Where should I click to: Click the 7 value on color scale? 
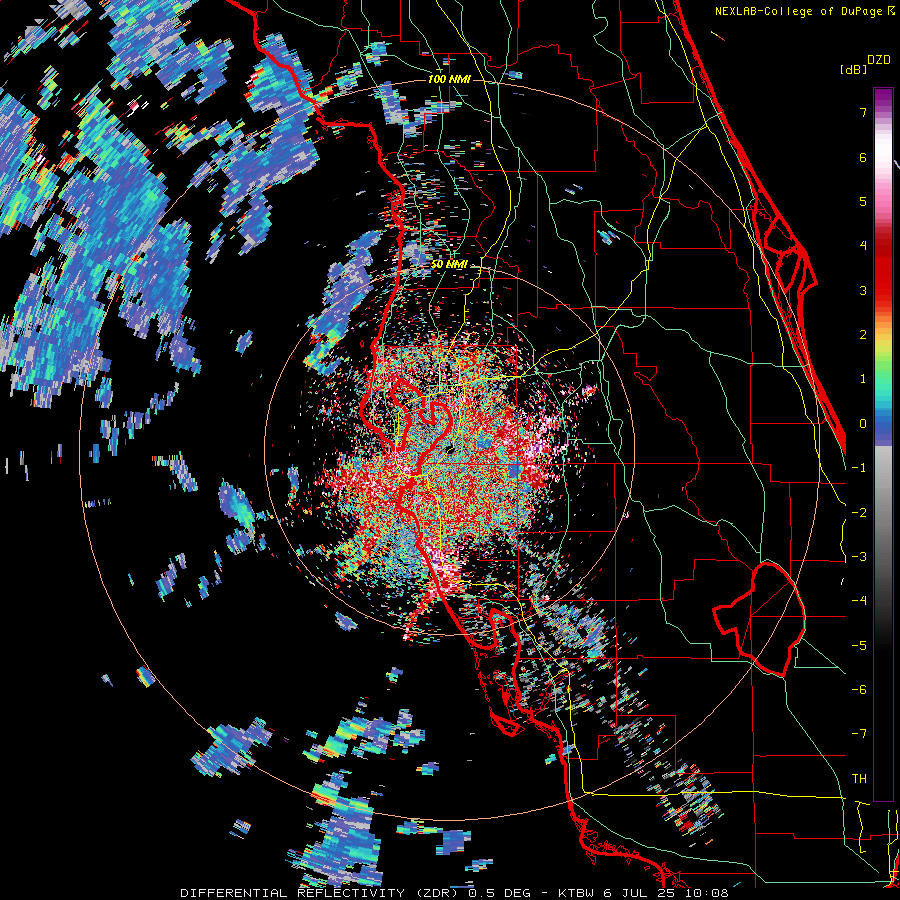click(x=863, y=112)
